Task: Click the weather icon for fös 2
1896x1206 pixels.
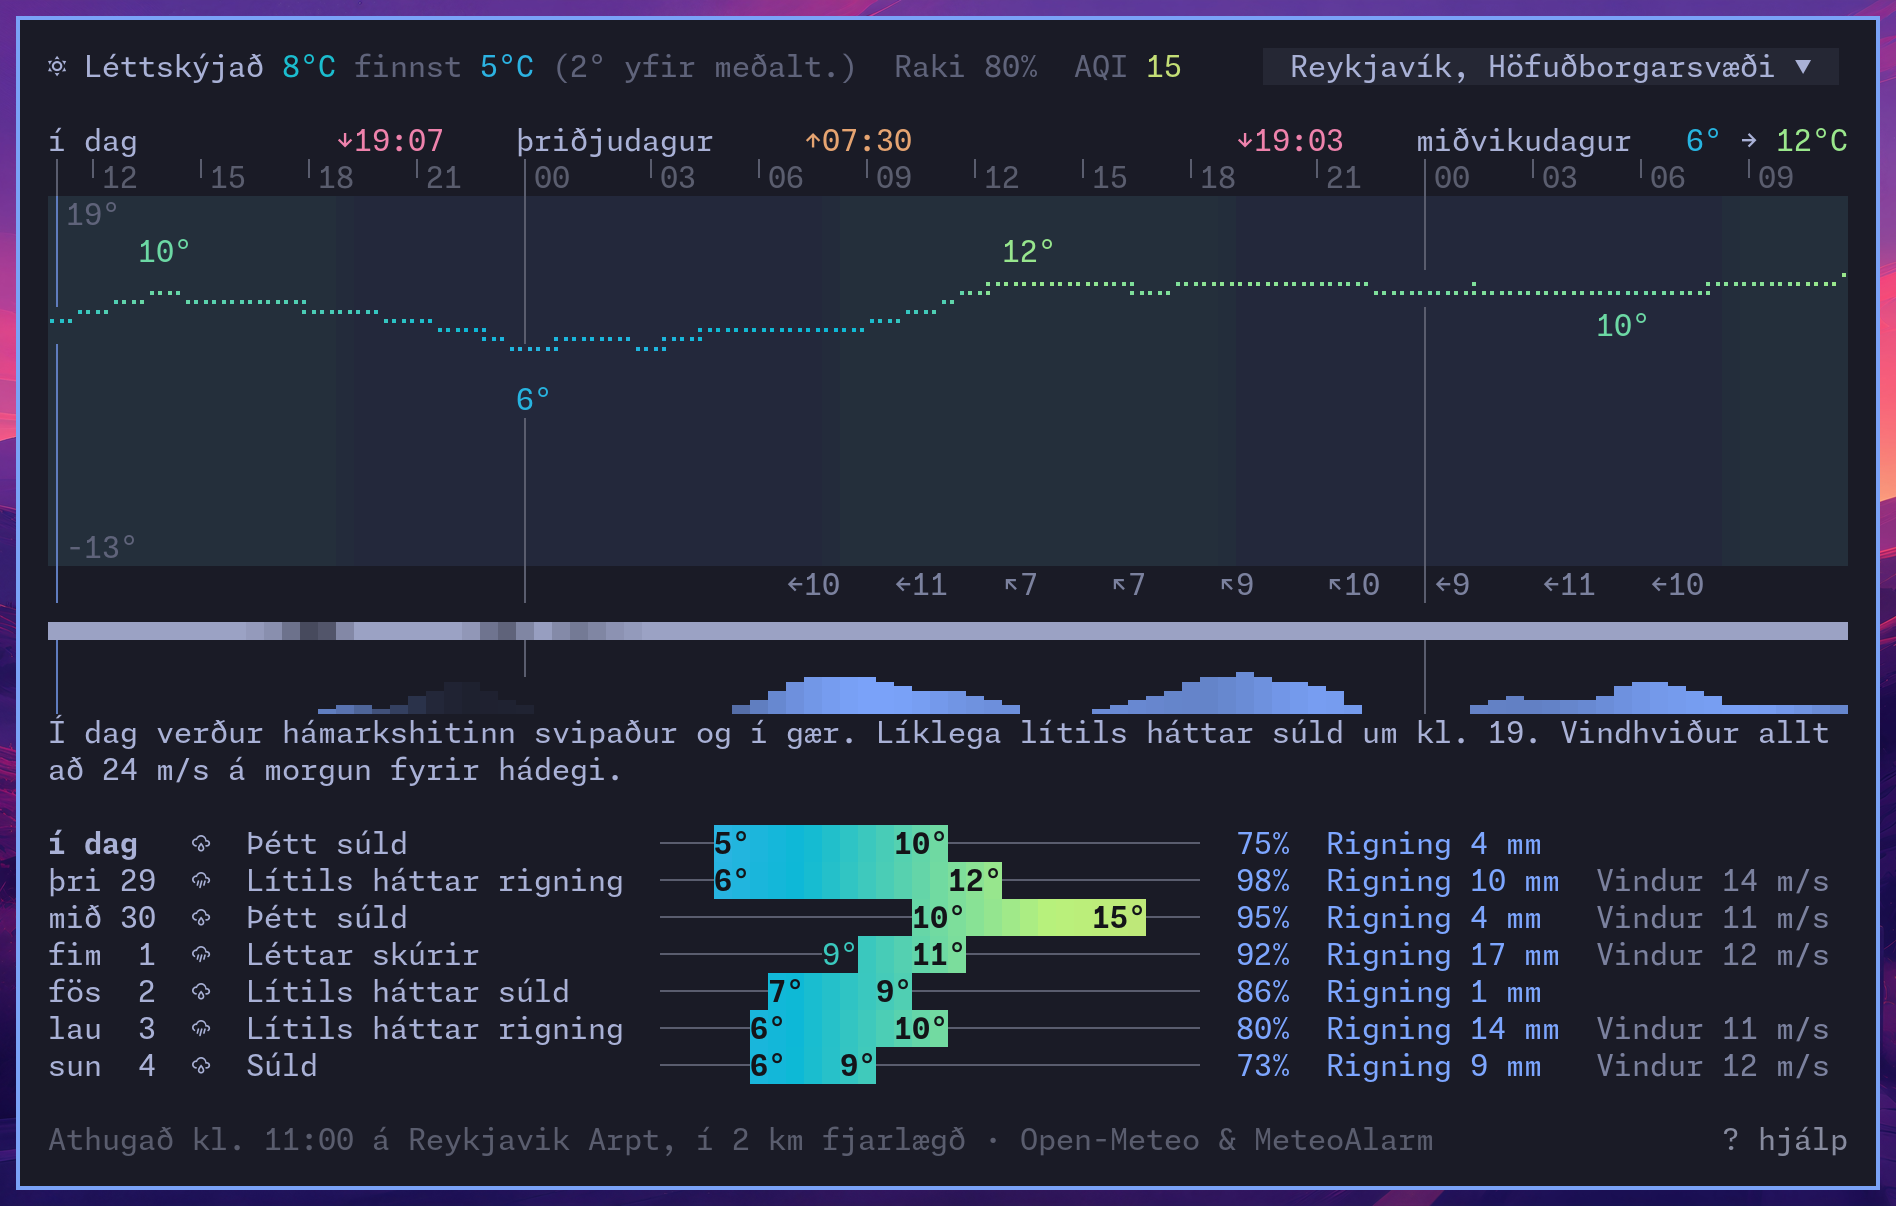Action: [201, 992]
